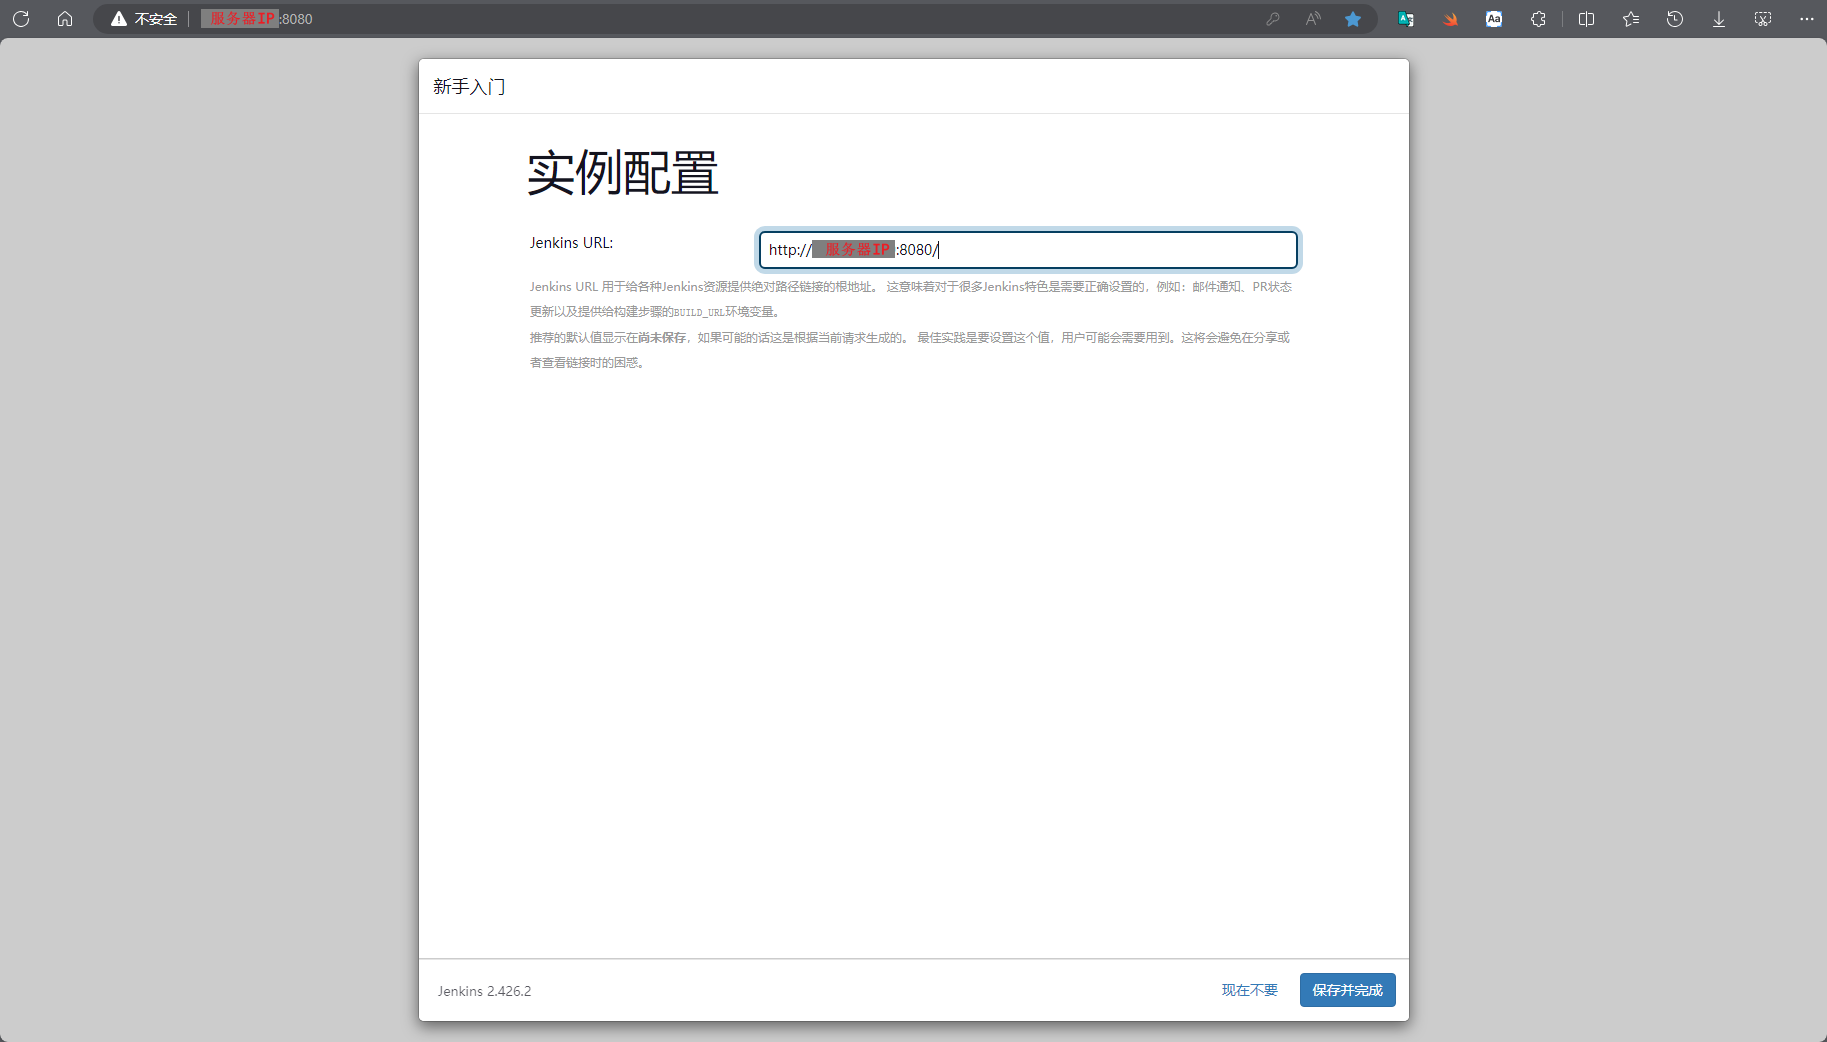Click the Jenkins URL: label
The width and height of the screenshot is (1827, 1042).
tap(571, 243)
